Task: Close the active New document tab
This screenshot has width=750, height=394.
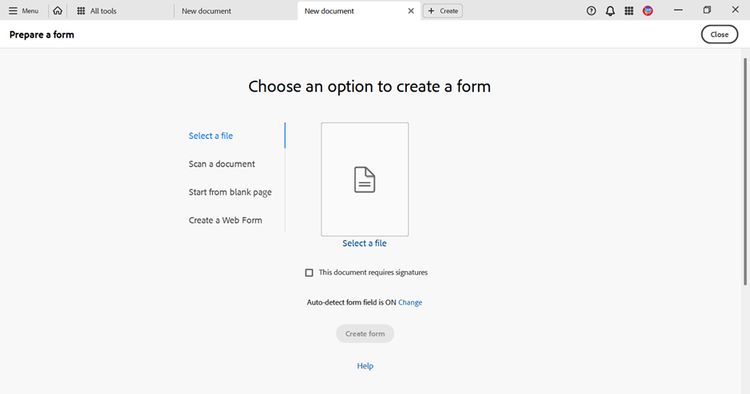Action: pyautogui.click(x=411, y=11)
